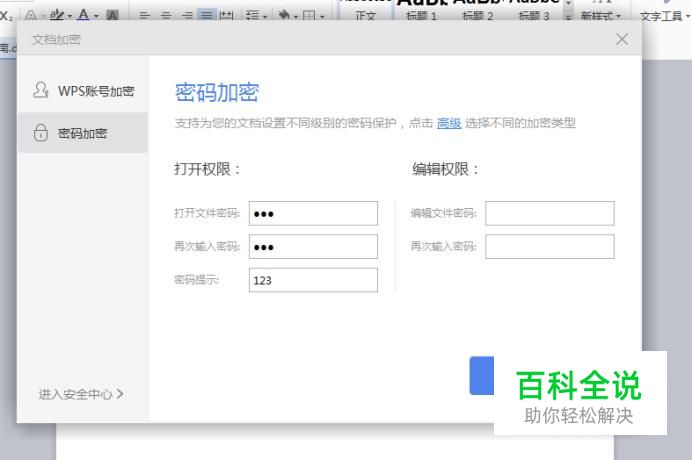The image size is (692, 460).
Task: Click the paint bucket shading icon
Action: point(284,16)
